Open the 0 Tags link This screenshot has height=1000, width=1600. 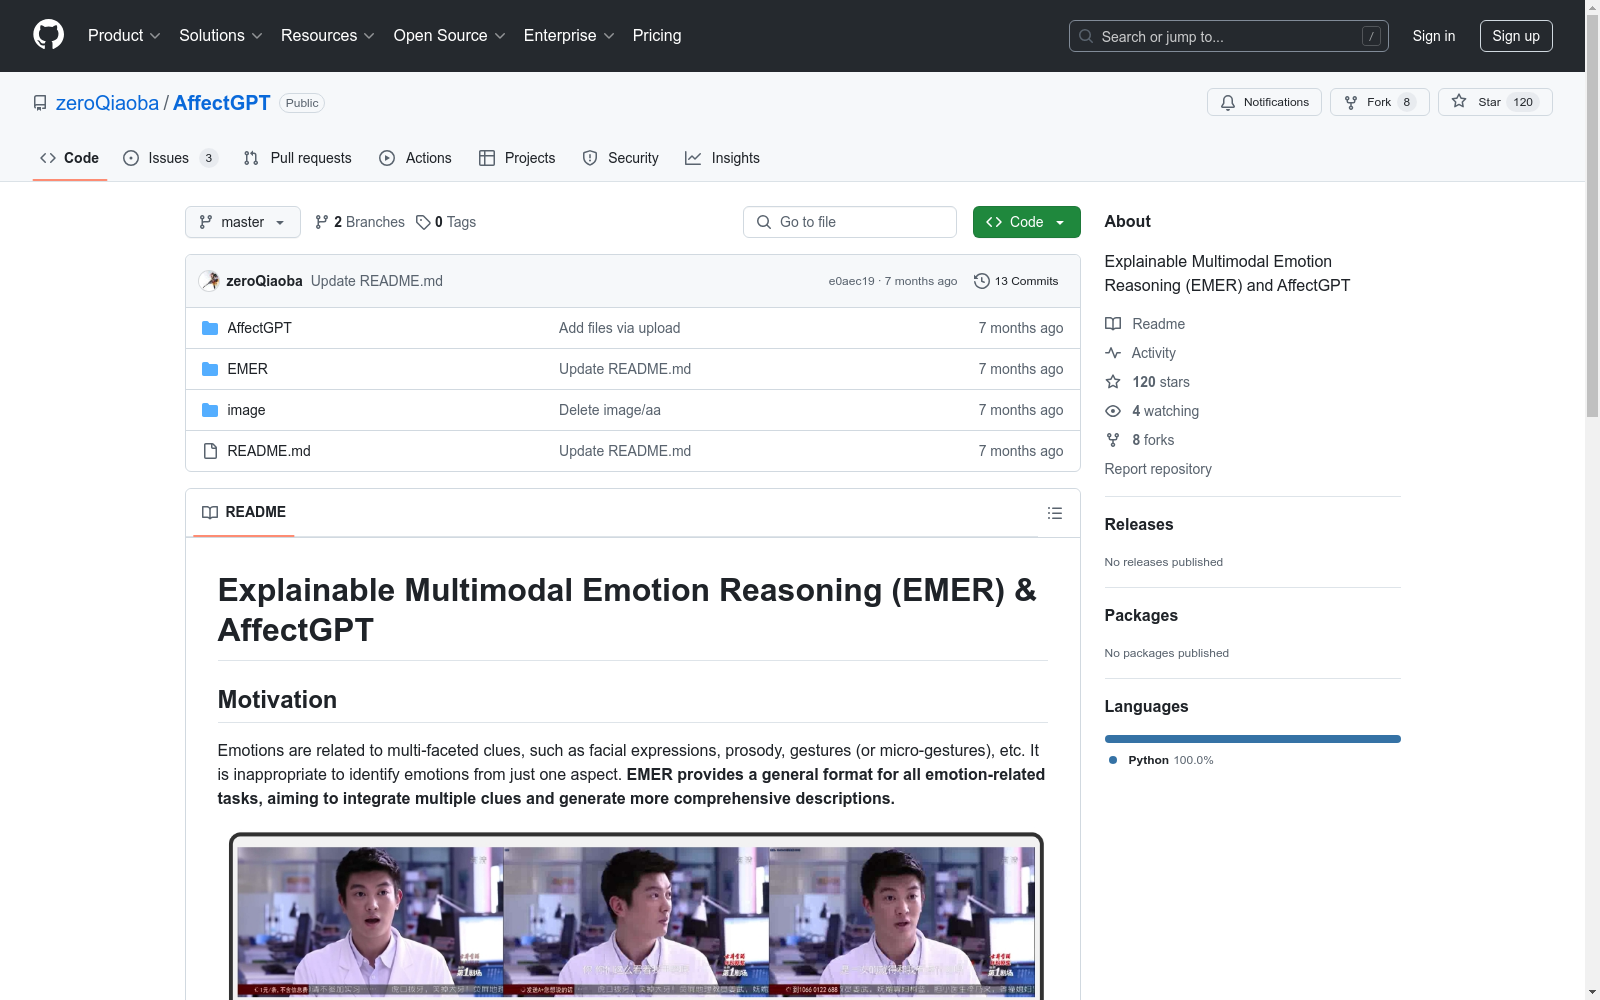446,222
